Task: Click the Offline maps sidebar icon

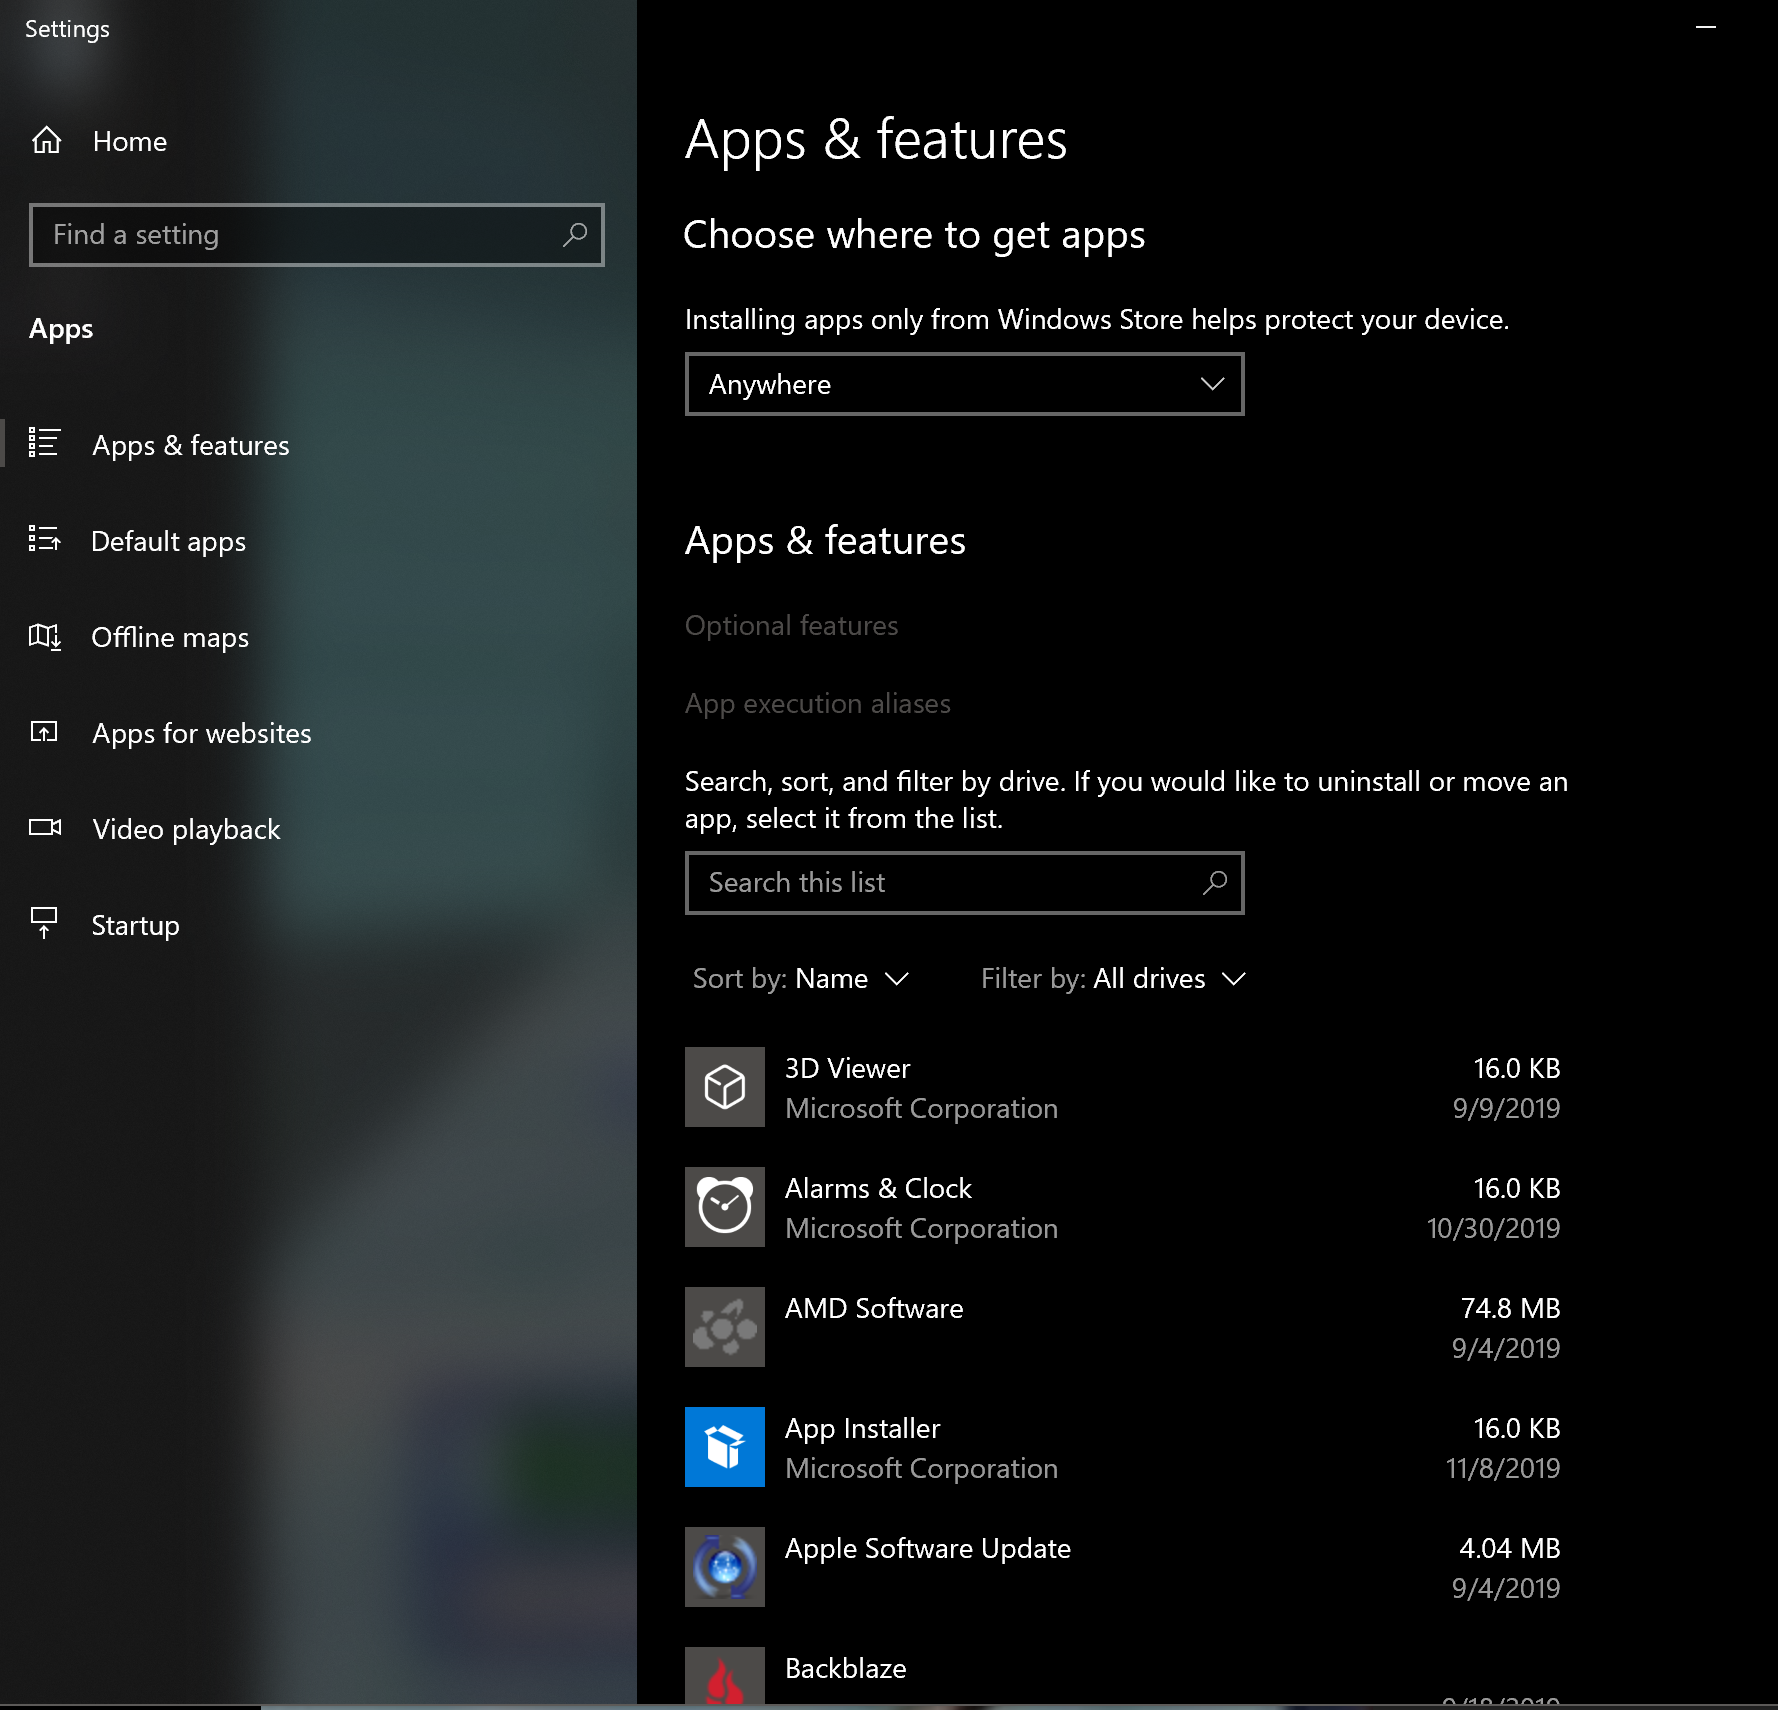Action: [x=45, y=636]
